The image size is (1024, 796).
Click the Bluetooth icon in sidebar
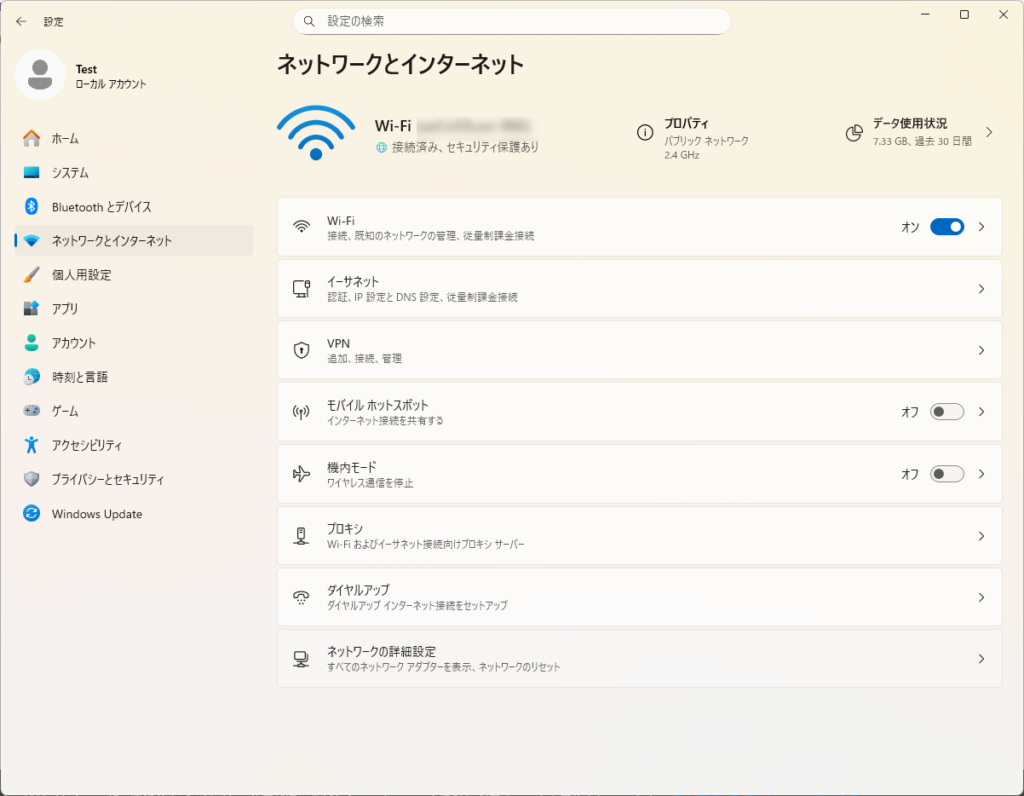click(31, 207)
